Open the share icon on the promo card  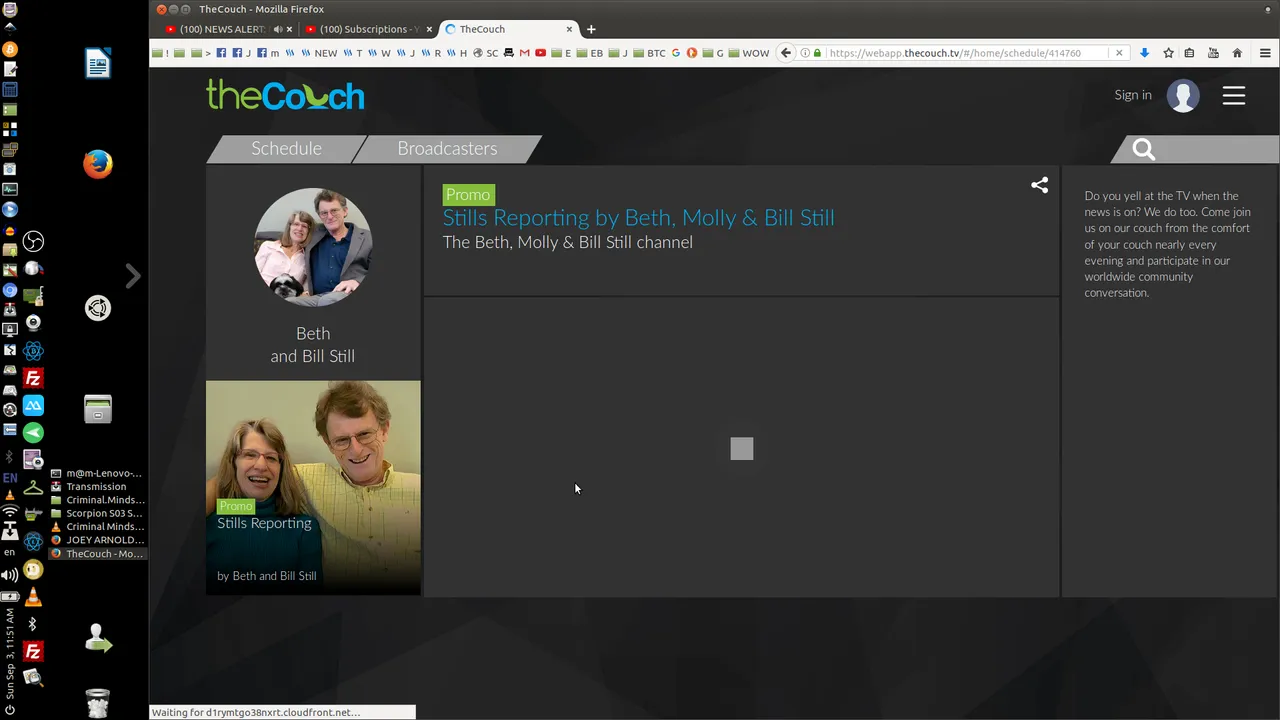[x=1040, y=185]
